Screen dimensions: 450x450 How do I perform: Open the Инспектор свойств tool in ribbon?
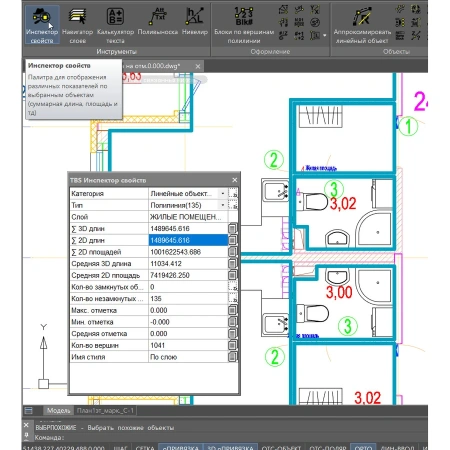click(x=42, y=25)
